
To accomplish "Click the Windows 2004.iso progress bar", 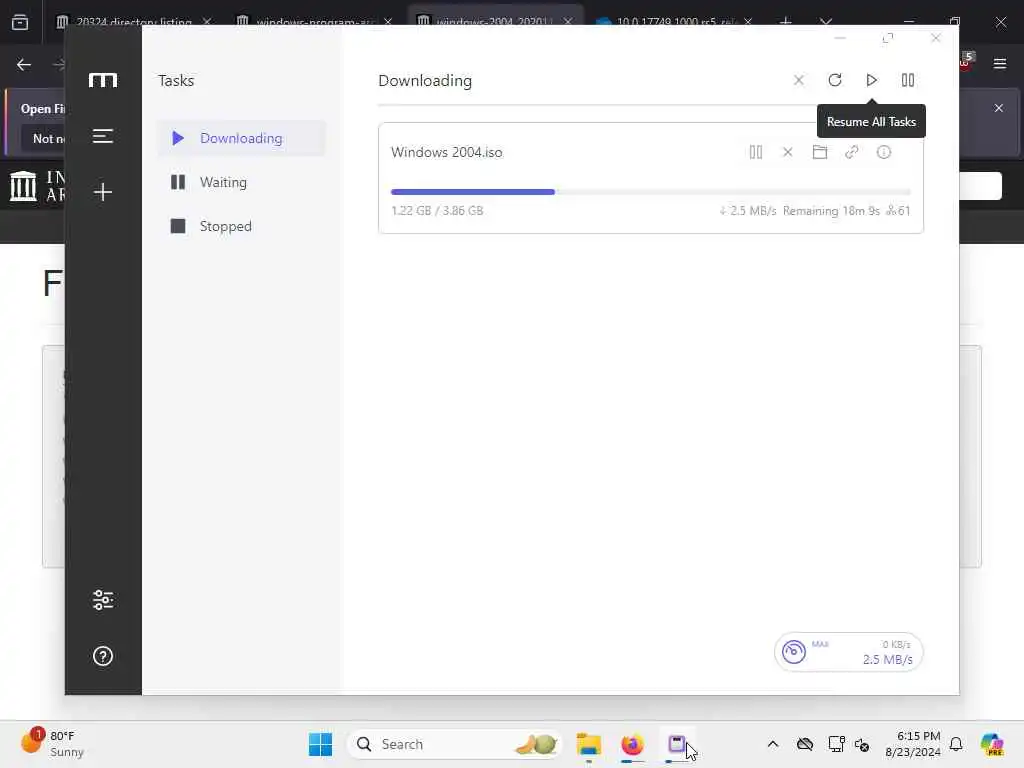I will (x=650, y=192).
